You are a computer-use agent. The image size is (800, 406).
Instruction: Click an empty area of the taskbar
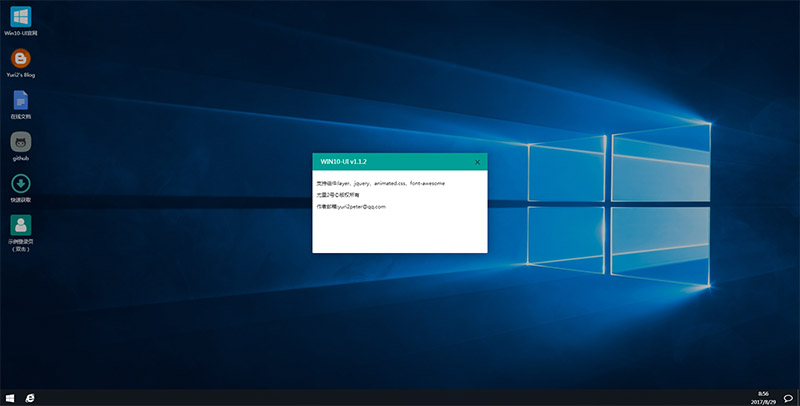pos(400,397)
